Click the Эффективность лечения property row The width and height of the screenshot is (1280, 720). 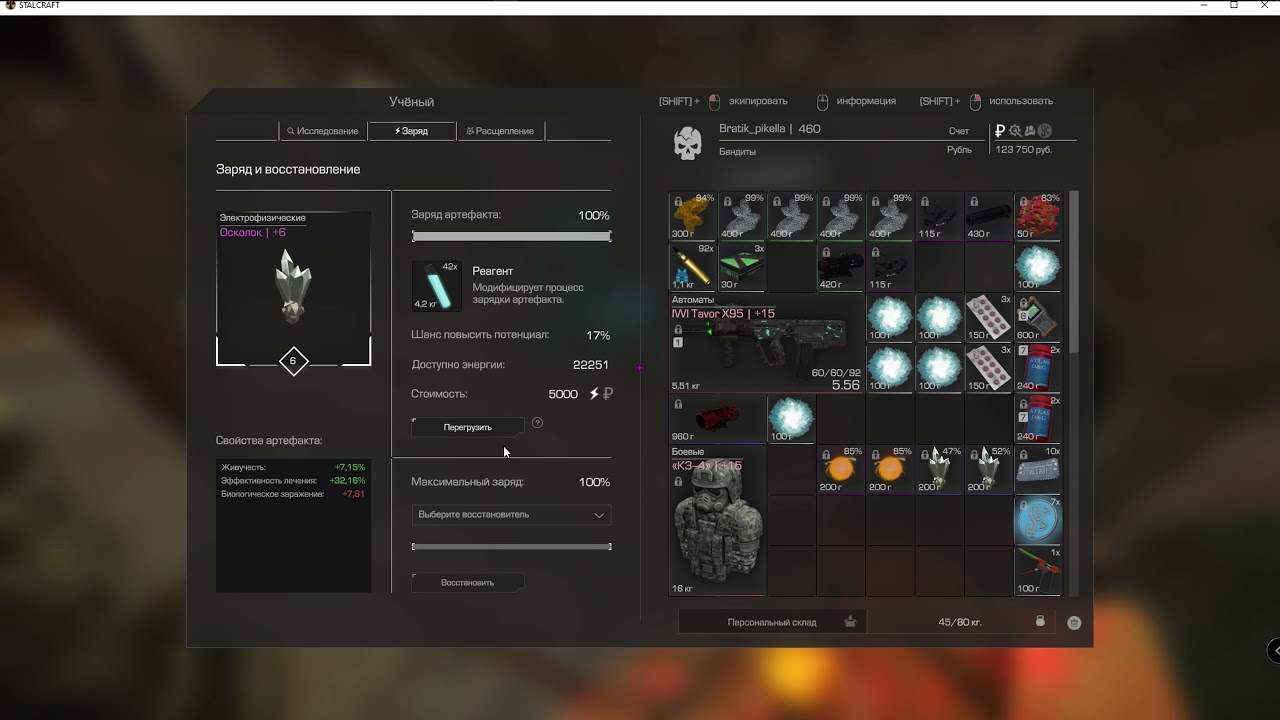[293, 481]
